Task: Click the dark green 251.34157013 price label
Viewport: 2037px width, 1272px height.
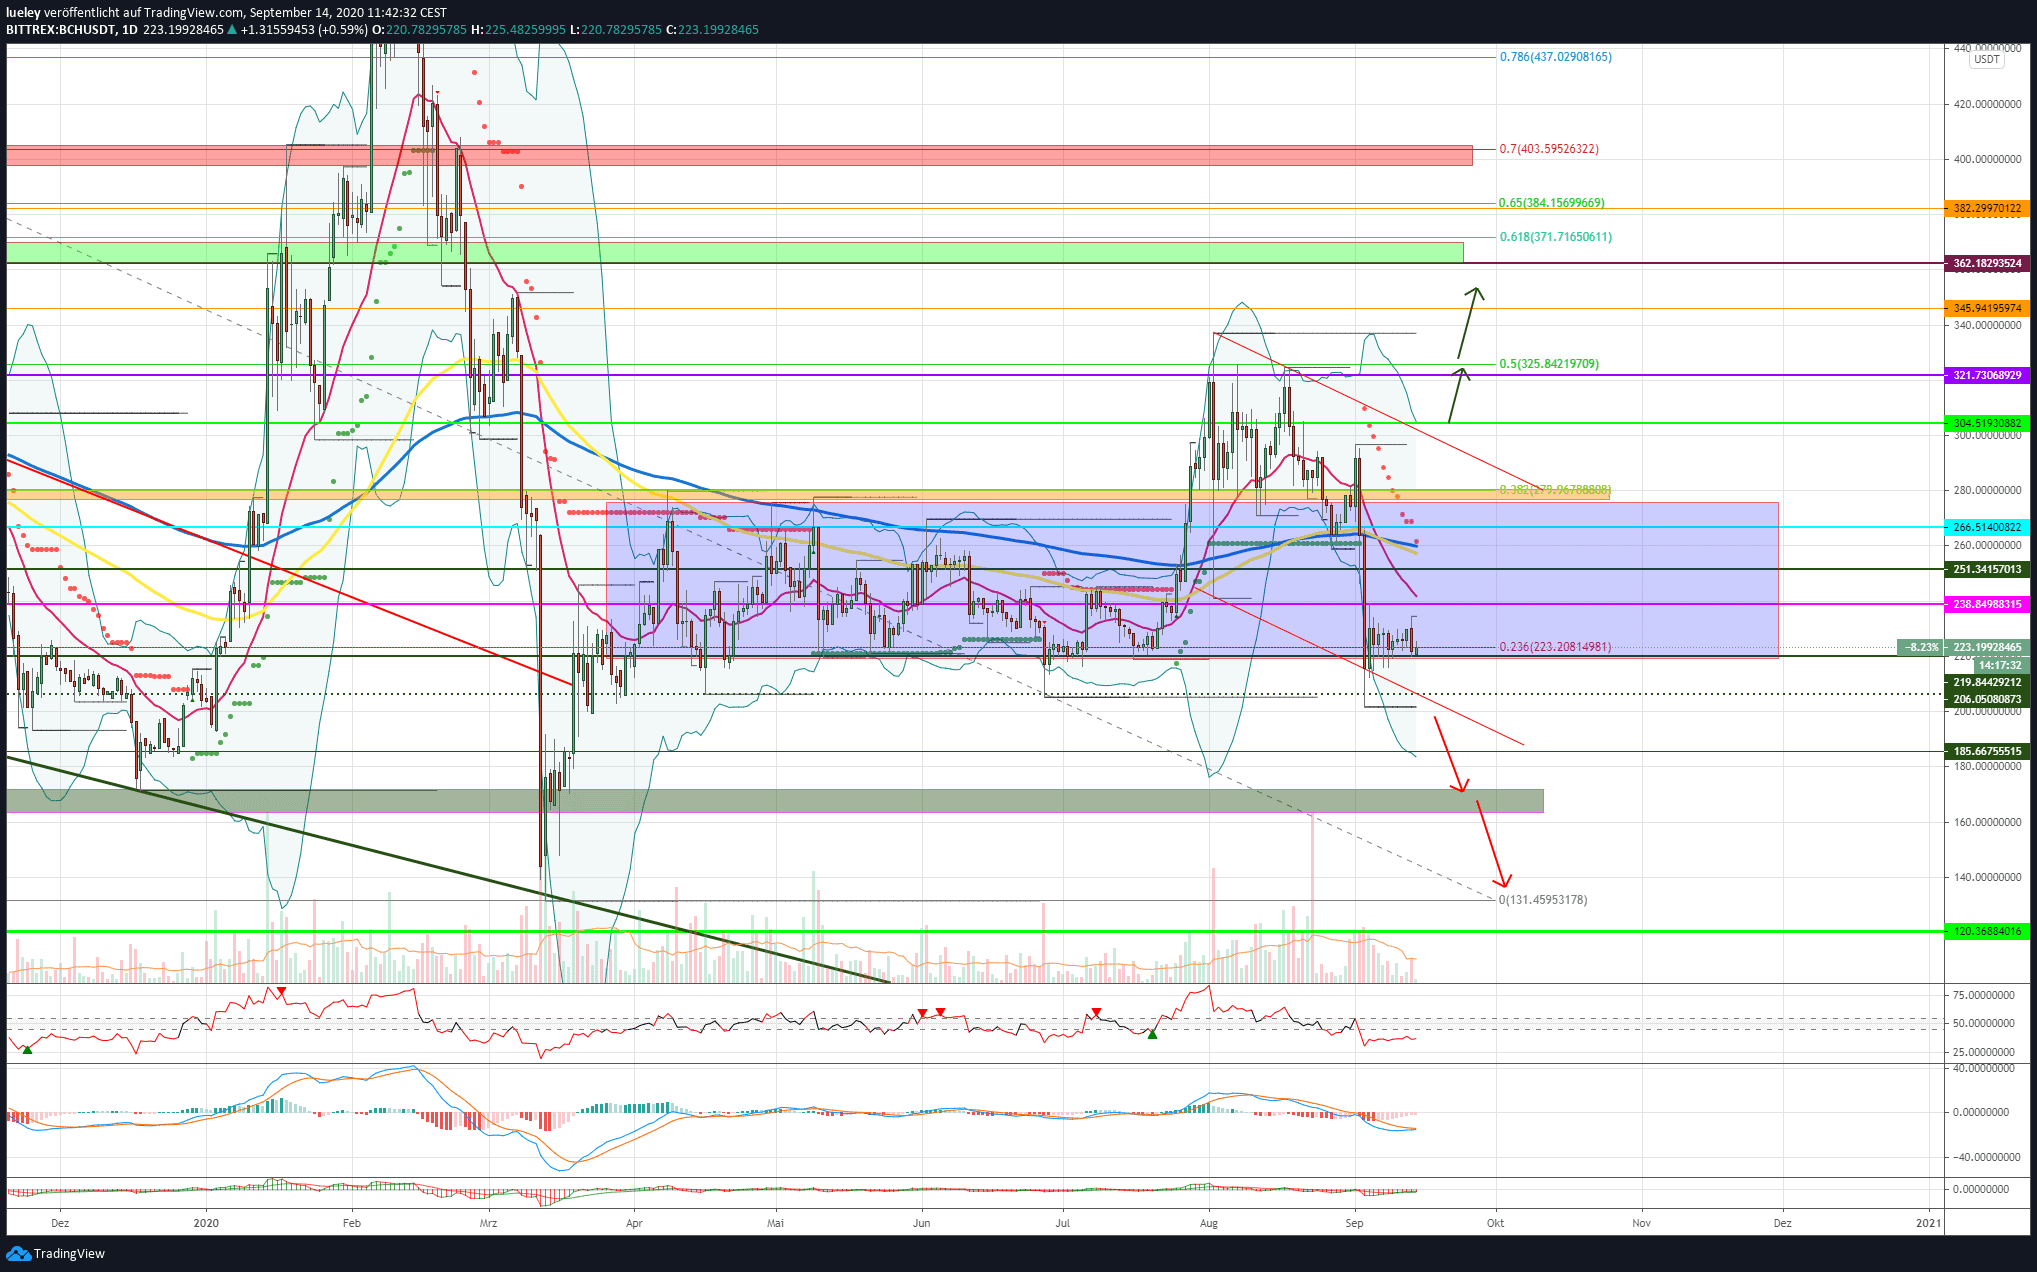Action: click(x=1986, y=569)
